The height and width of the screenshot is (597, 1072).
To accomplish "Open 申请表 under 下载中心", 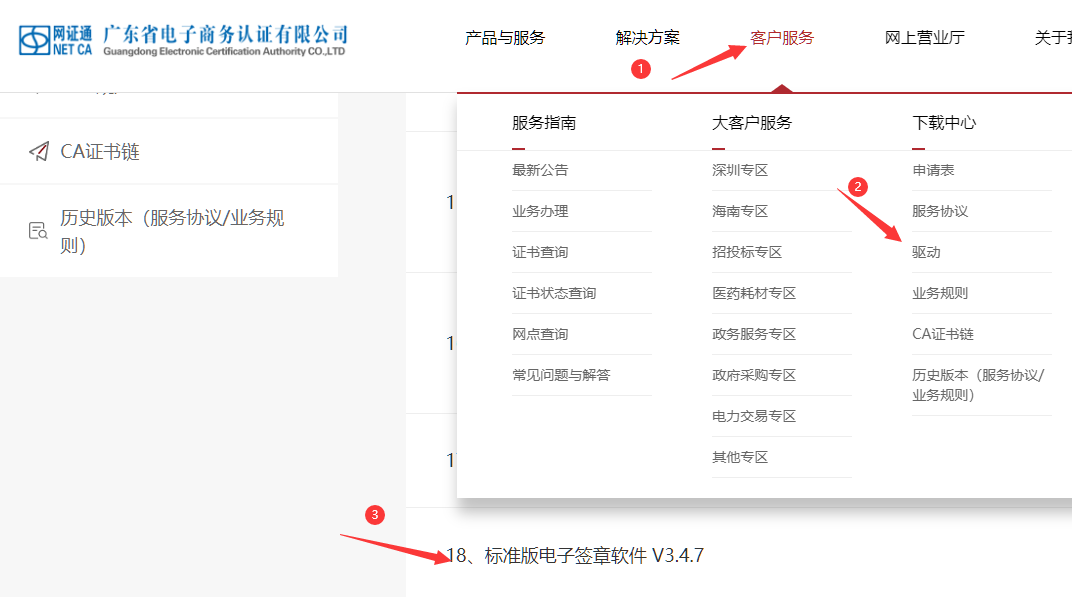I will pyautogui.click(x=933, y=170).
